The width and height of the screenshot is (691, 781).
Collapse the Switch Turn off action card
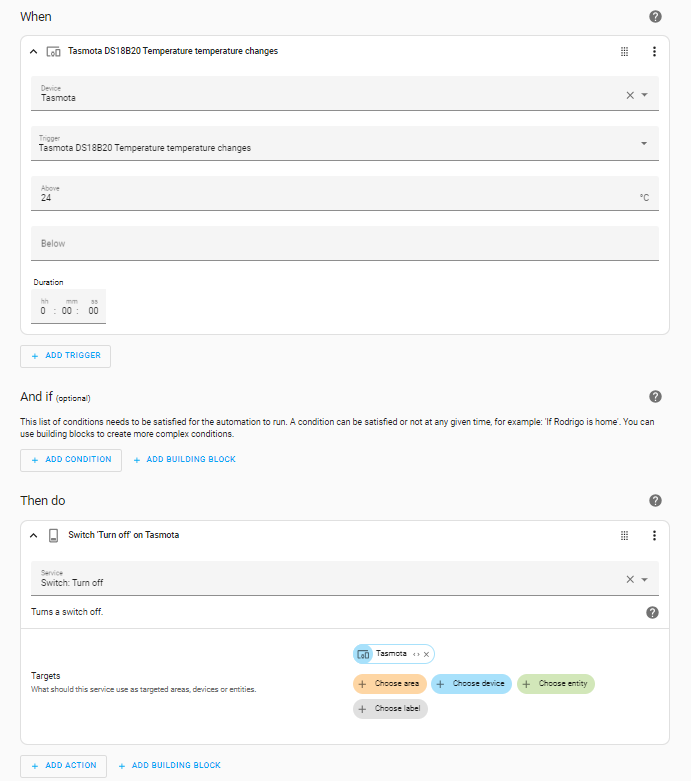33,536
